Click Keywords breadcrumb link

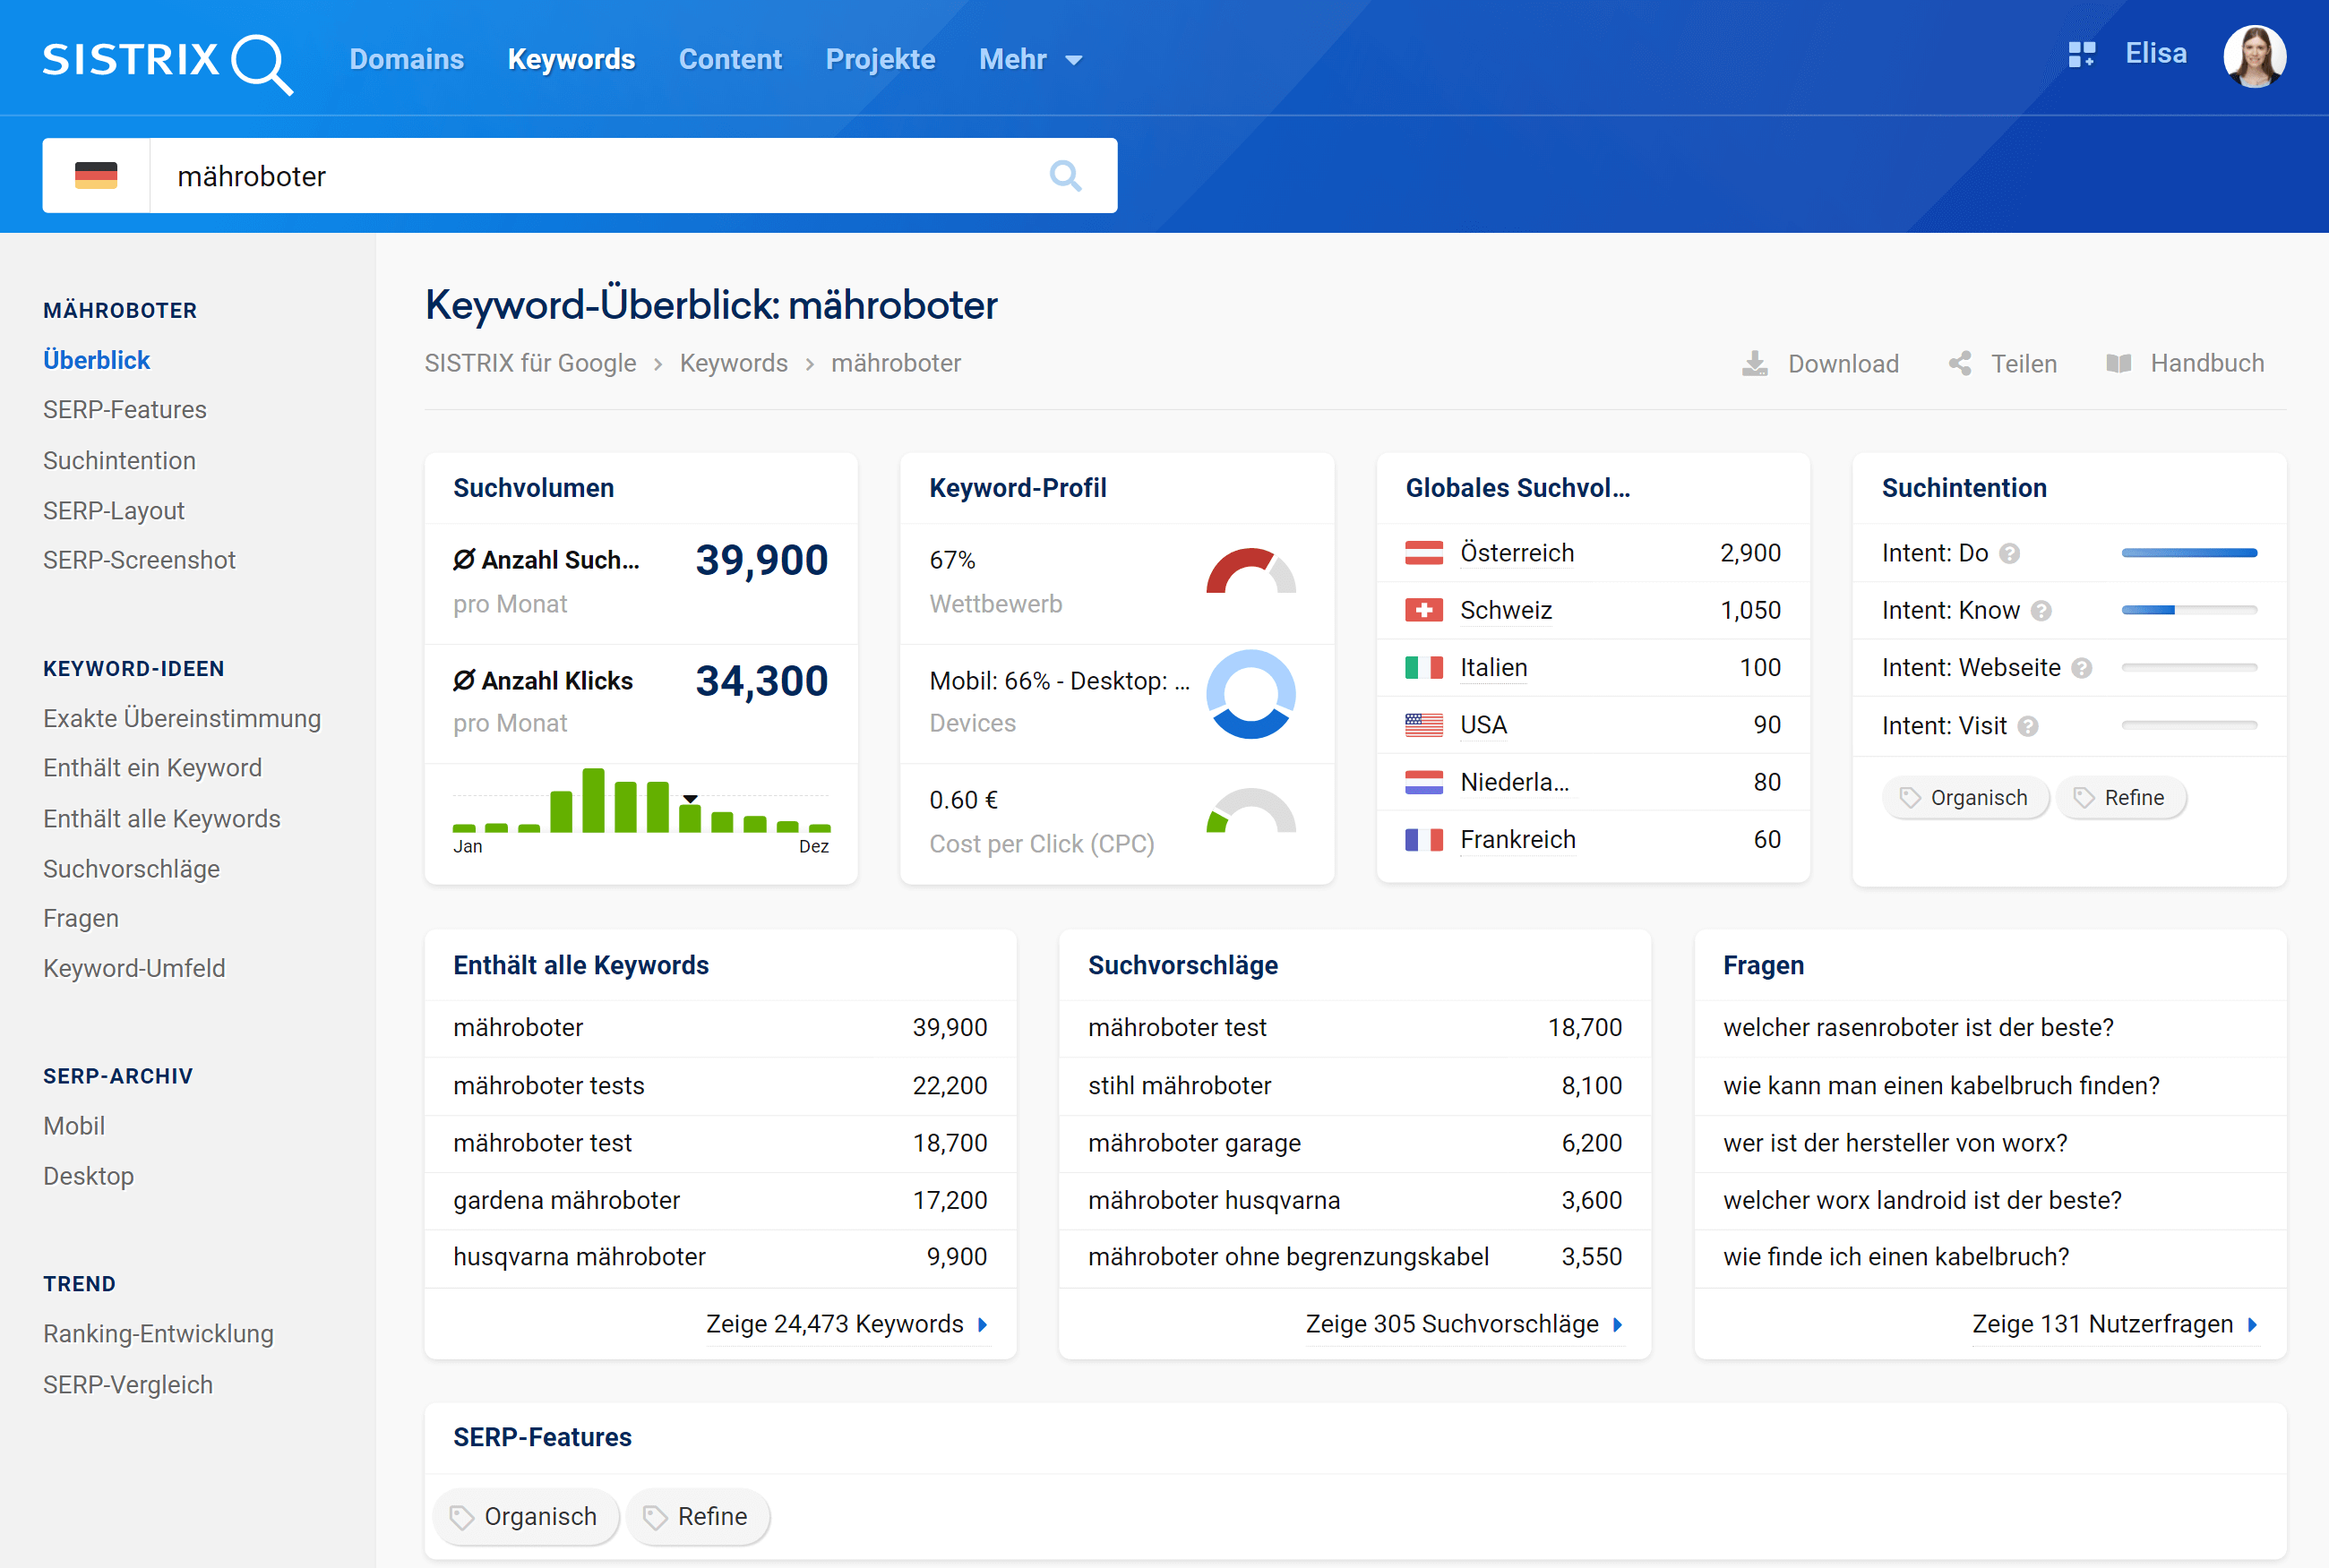pyautogui.click(x=733, y=363)
